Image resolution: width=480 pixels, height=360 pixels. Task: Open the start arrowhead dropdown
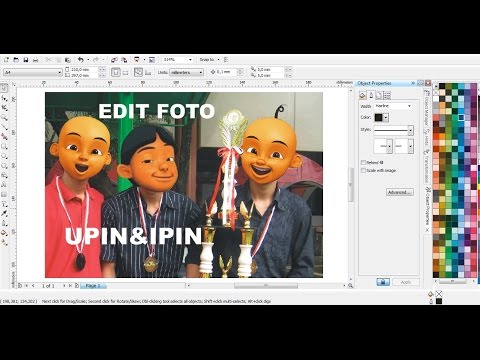pos(390,146)
